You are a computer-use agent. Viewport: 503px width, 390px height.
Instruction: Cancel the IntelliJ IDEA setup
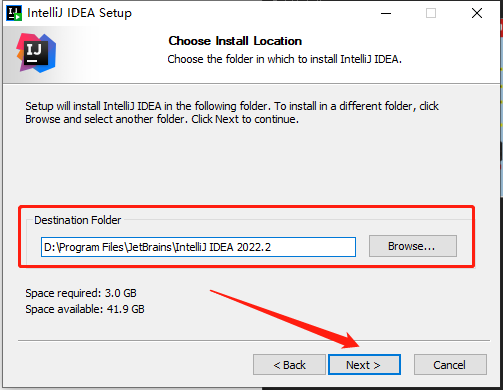(450, 365)
